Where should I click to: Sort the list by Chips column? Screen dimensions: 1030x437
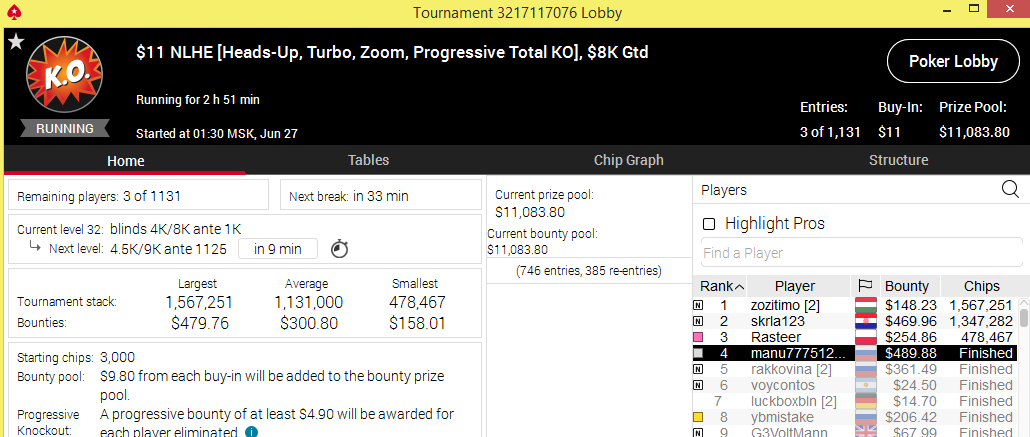981,286
